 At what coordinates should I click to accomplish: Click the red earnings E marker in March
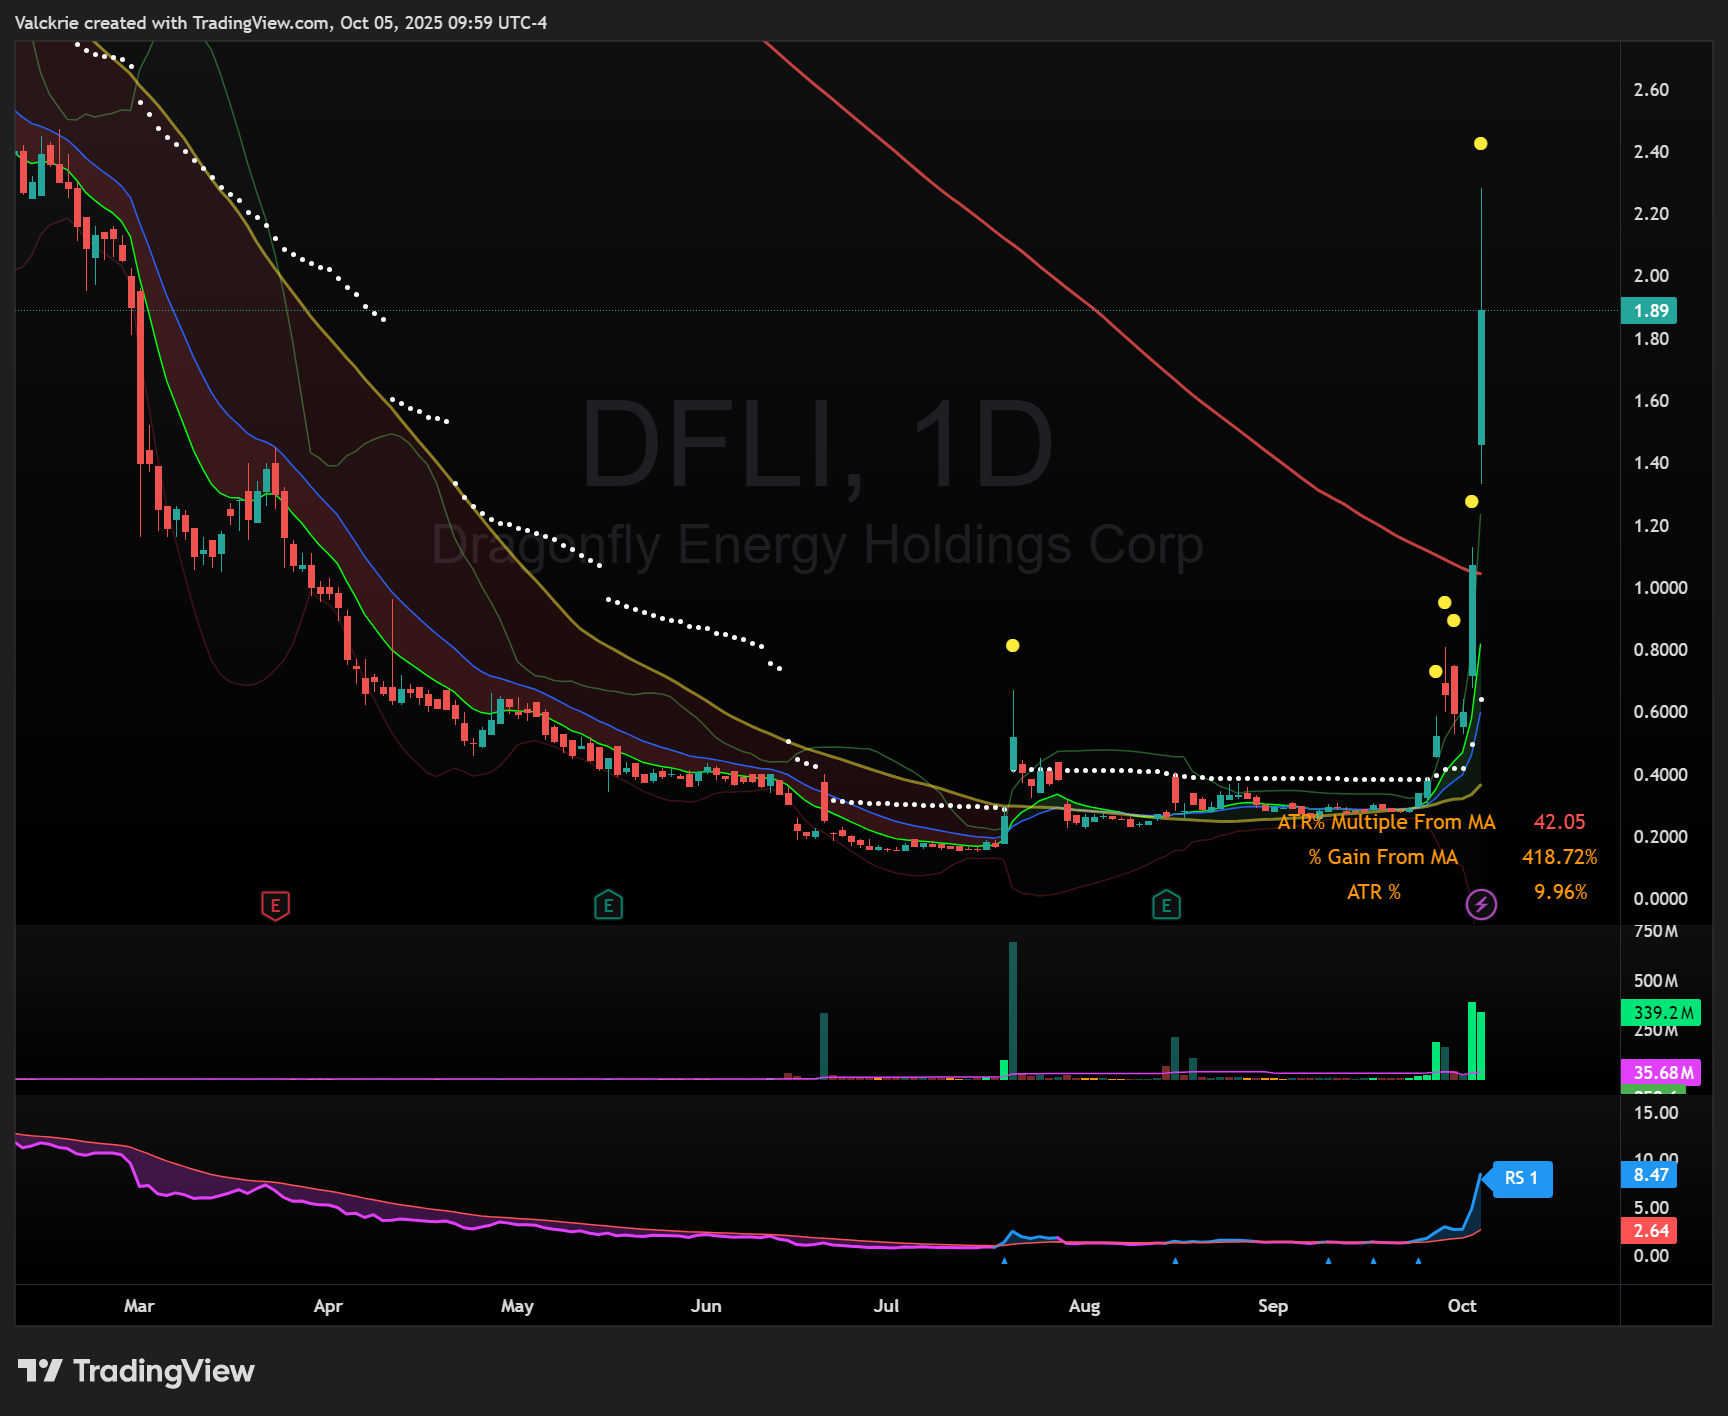pyautogui.click(x=275, y=906)
